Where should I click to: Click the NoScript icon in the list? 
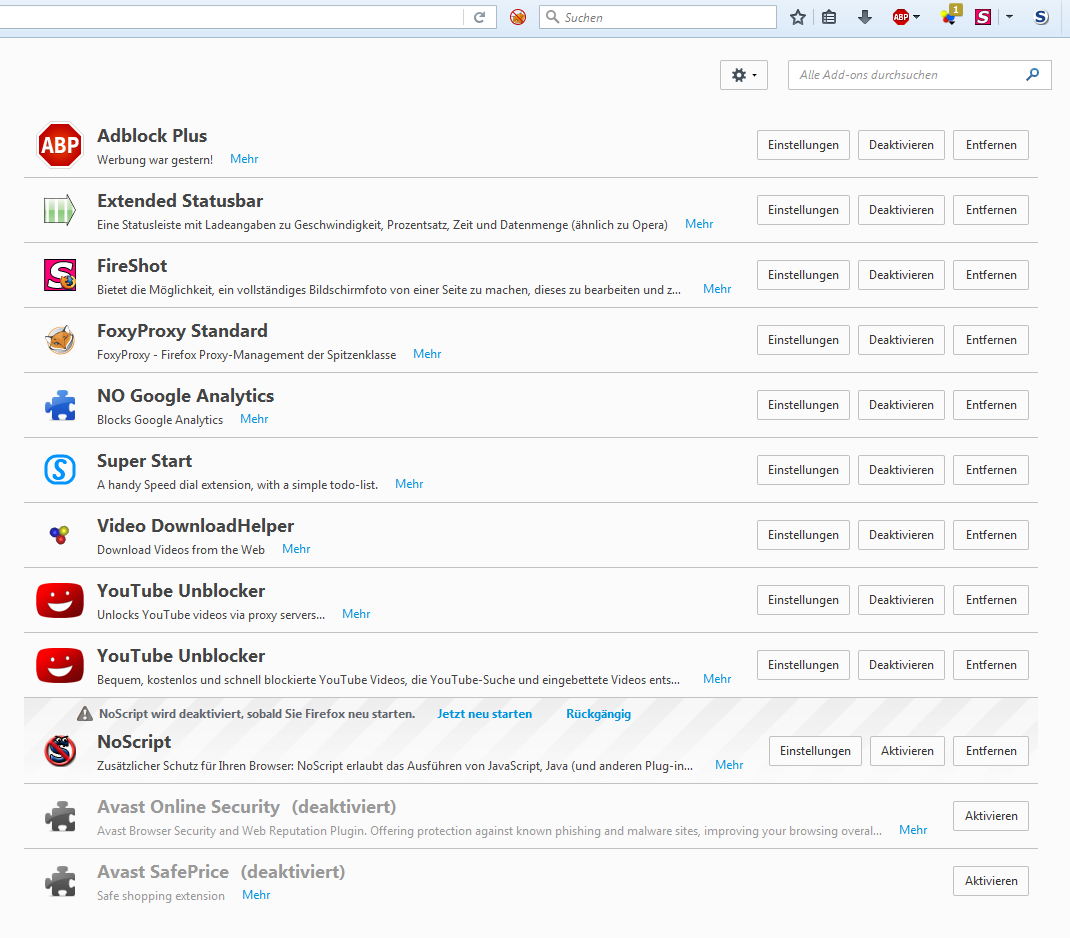[x=60, y=750]
